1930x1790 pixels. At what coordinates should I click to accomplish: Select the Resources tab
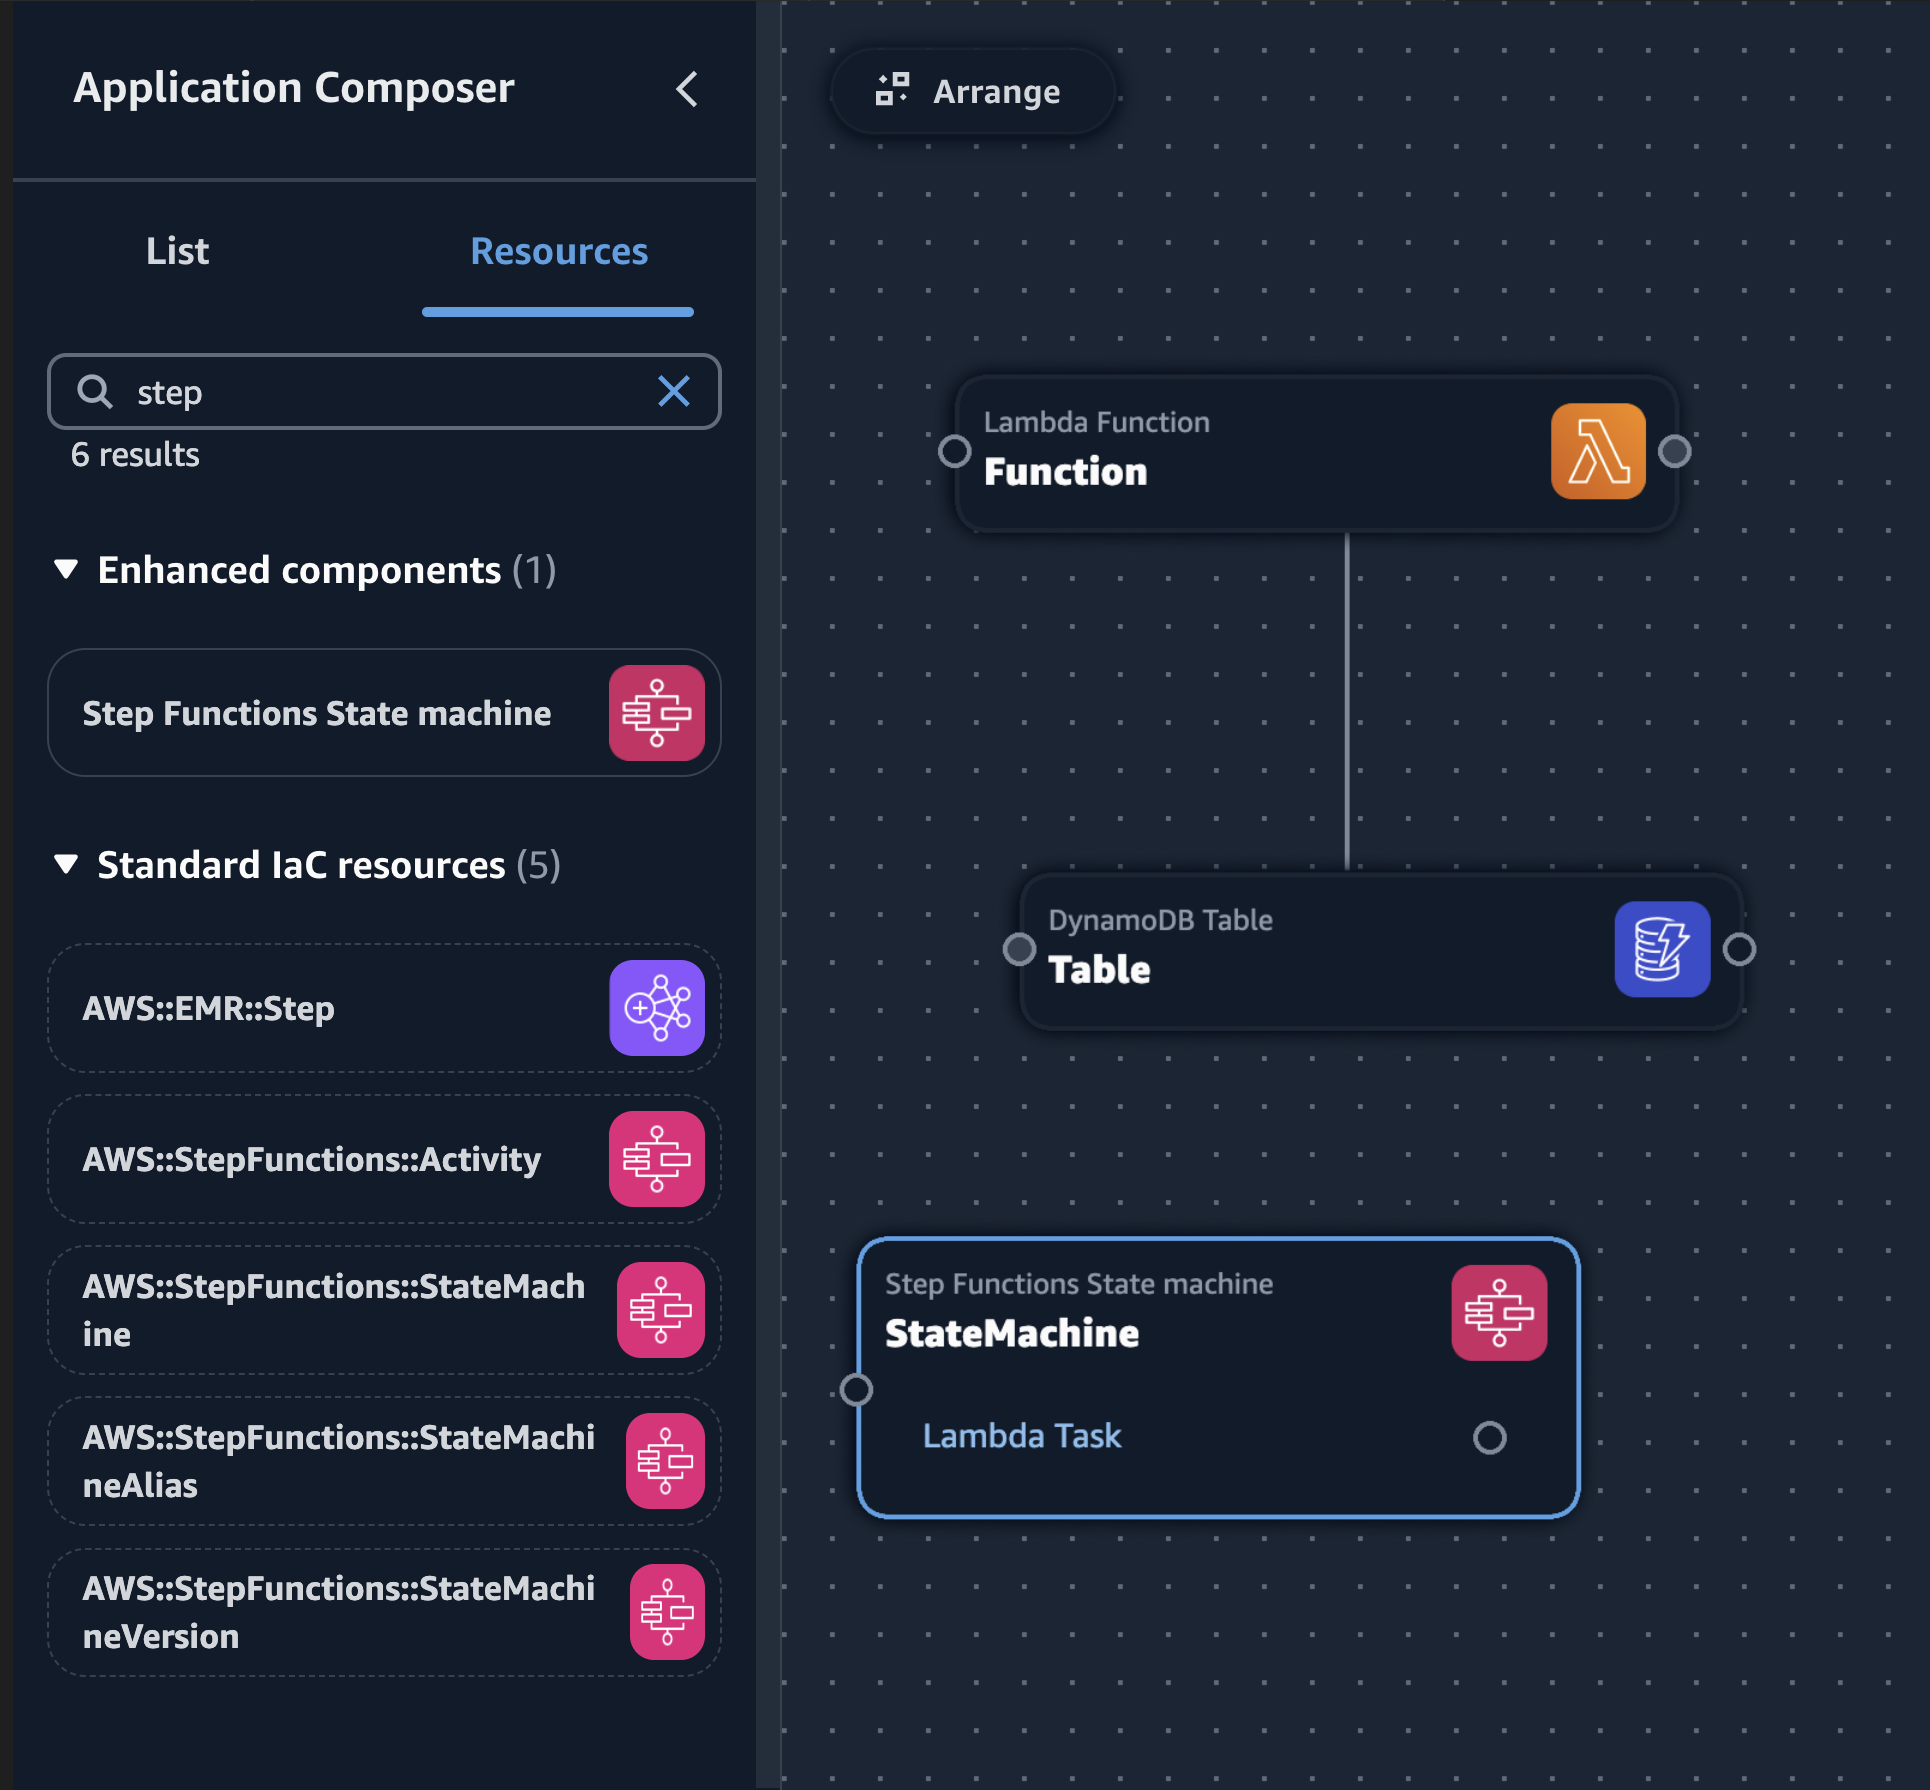[x=558, y=251]
